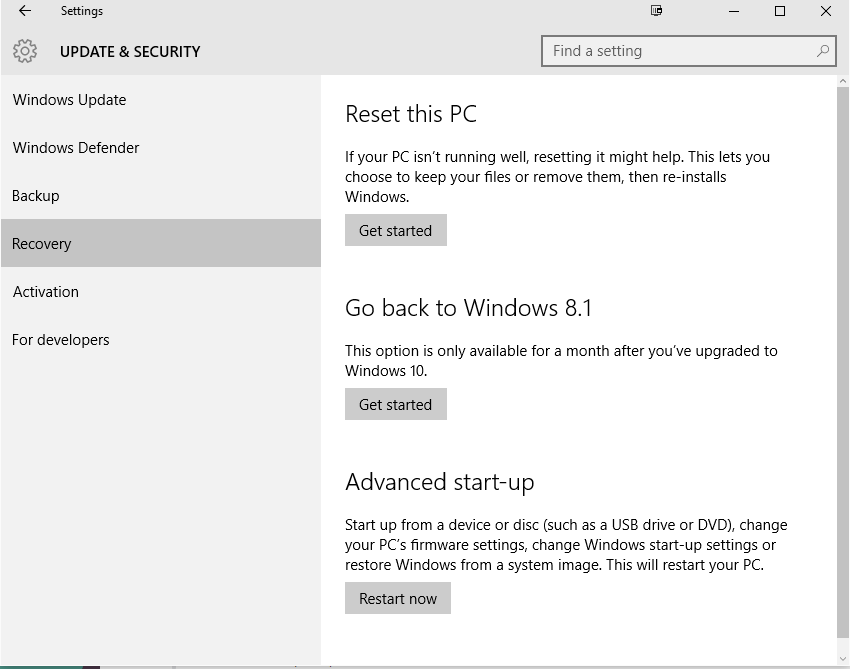Screen dimensions: 850x669
Task: Click the search magnifier icon
Action: point(823,51)
